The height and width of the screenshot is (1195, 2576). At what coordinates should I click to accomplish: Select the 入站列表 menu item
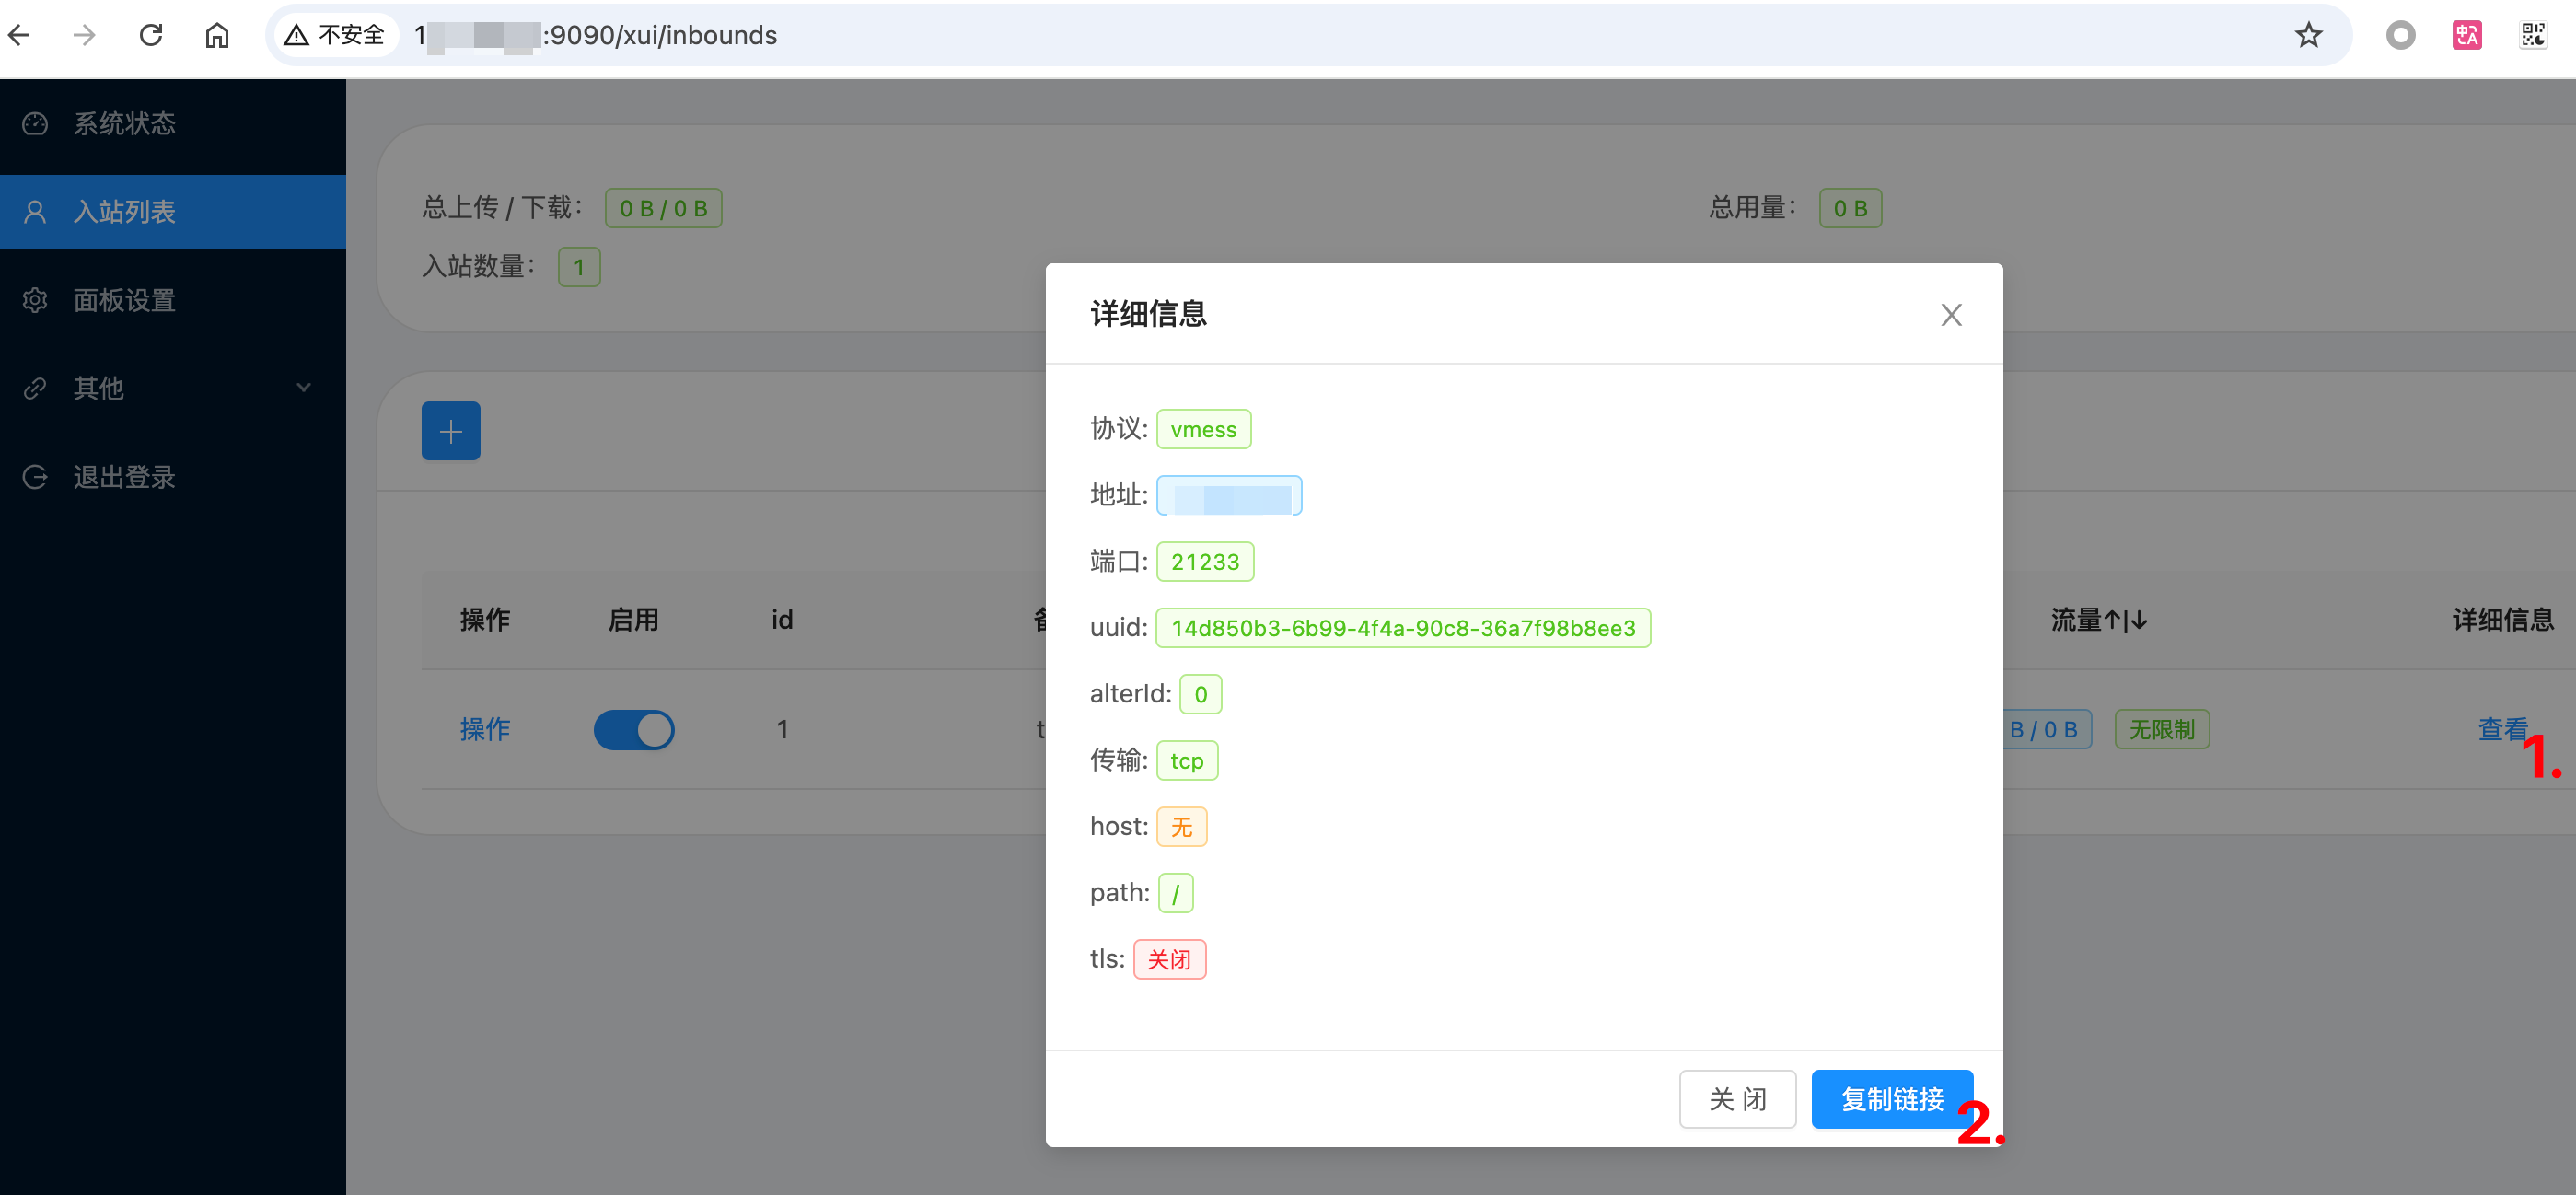point(124,212)
